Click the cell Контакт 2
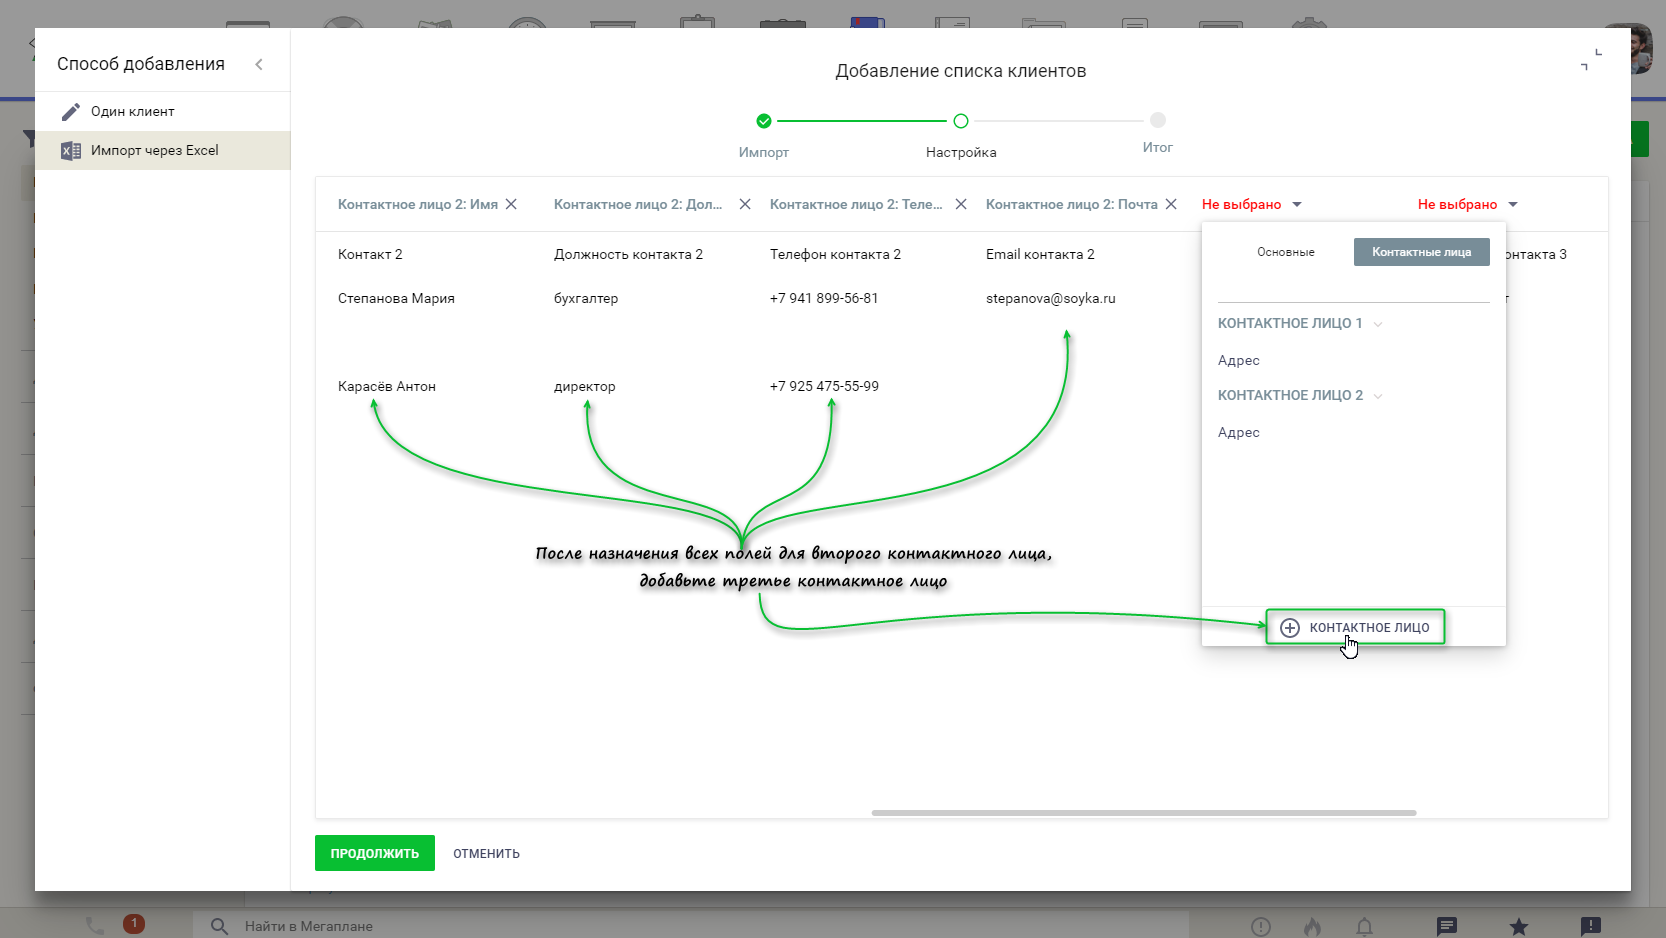The image size is (1666, 938). [x=370, y=254]
